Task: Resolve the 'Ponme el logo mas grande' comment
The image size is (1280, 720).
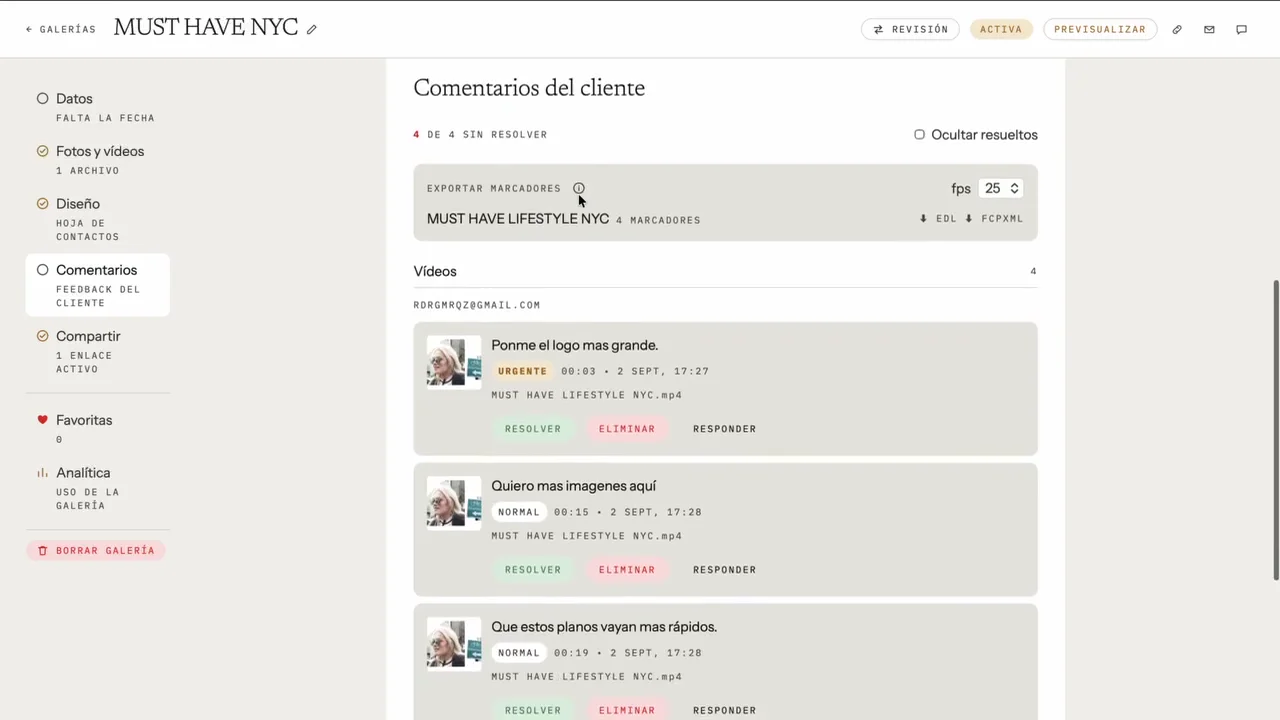Action: click(x=533, y=429)
